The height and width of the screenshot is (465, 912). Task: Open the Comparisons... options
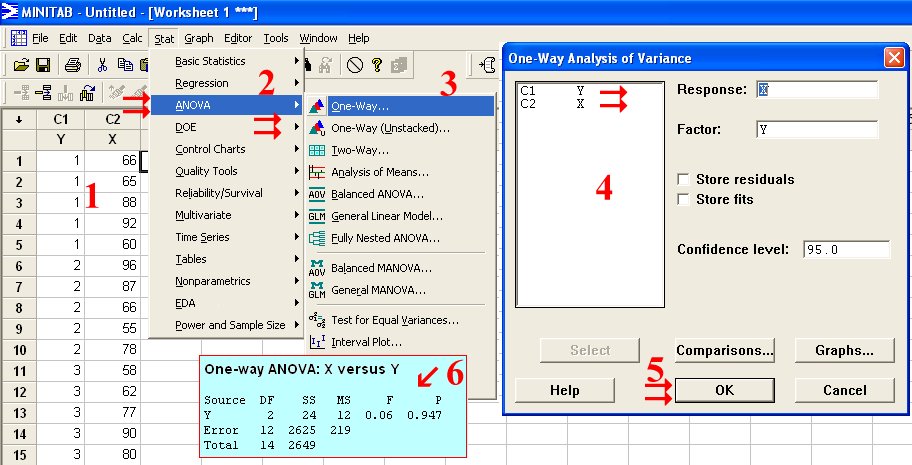724,350
